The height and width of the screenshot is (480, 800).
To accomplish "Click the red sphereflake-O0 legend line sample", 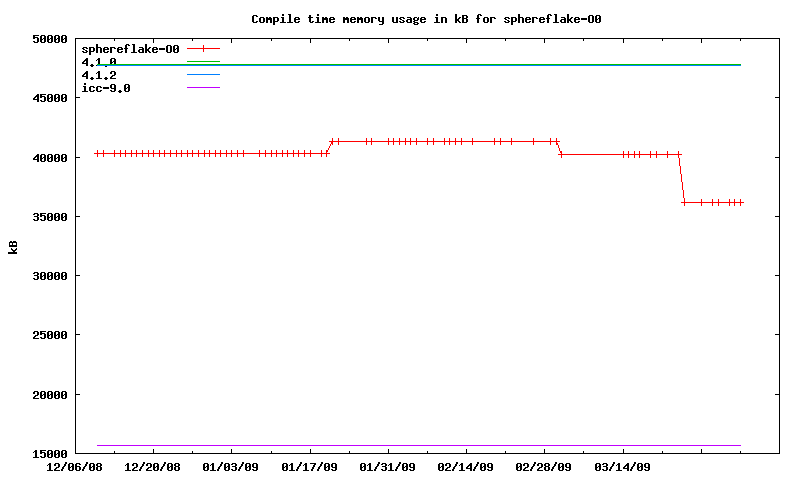I will [203, 48].
